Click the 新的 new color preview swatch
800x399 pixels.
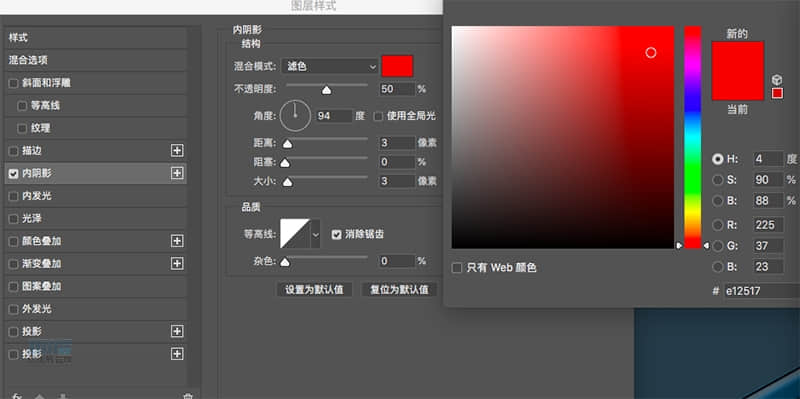tap(737, 56)
